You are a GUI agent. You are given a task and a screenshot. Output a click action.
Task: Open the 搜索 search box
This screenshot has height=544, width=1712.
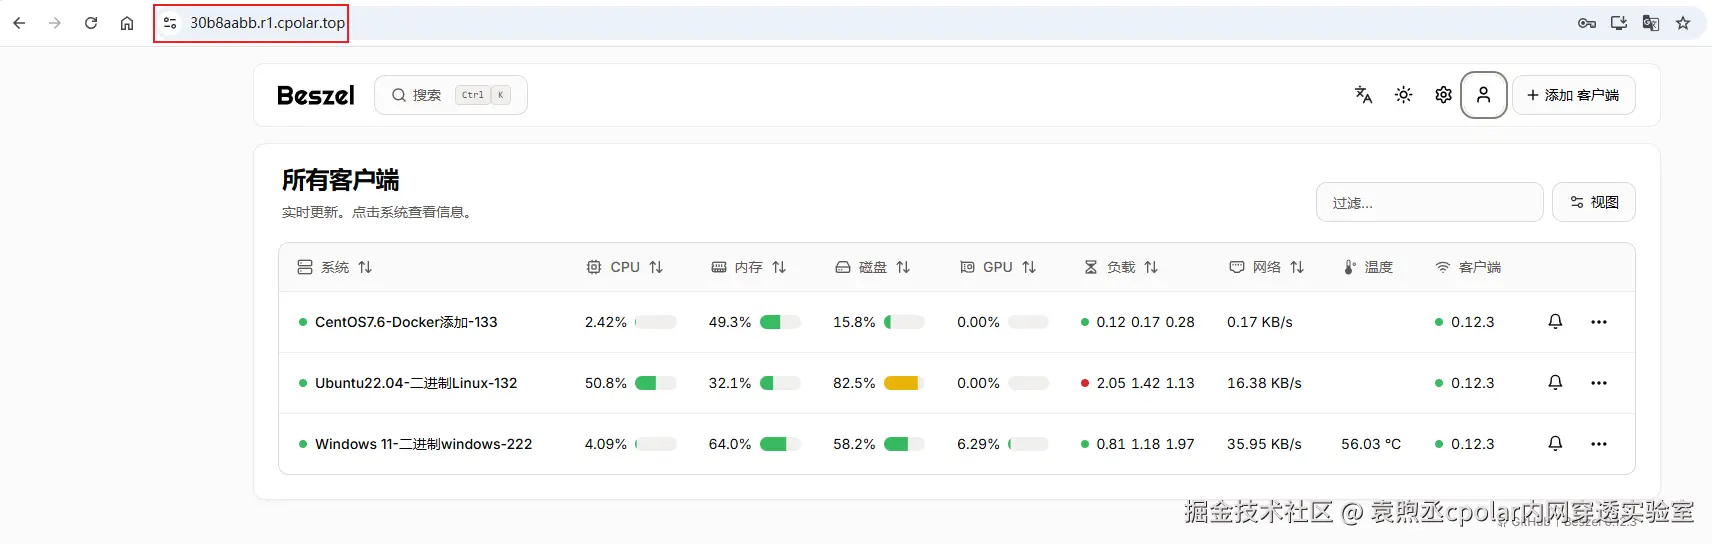tap(451, 95)
